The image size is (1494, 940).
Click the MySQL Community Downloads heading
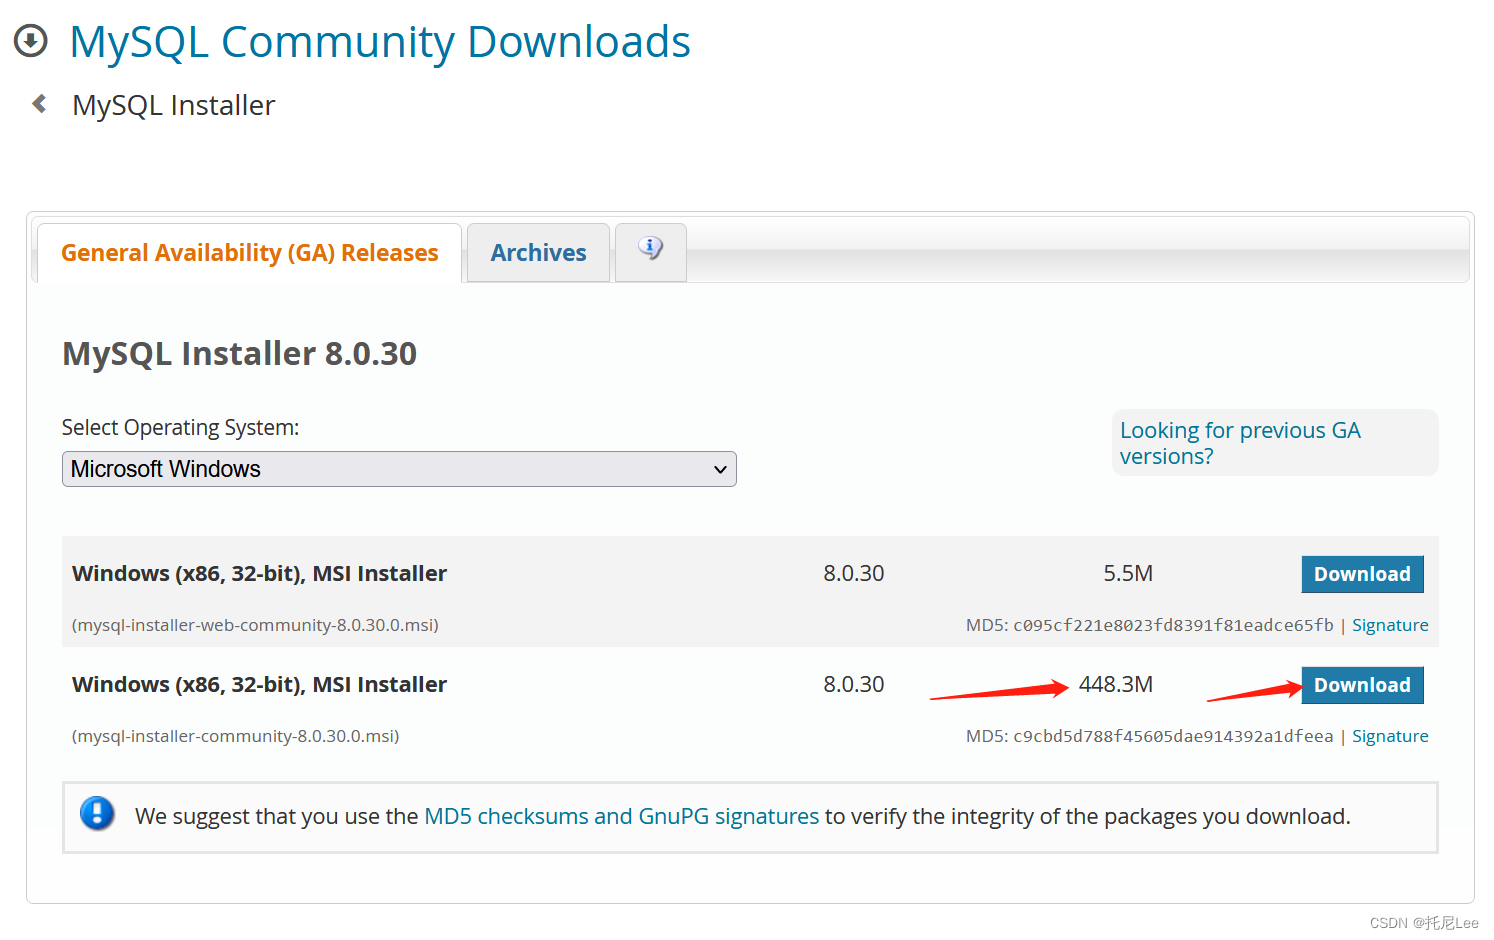379,41
